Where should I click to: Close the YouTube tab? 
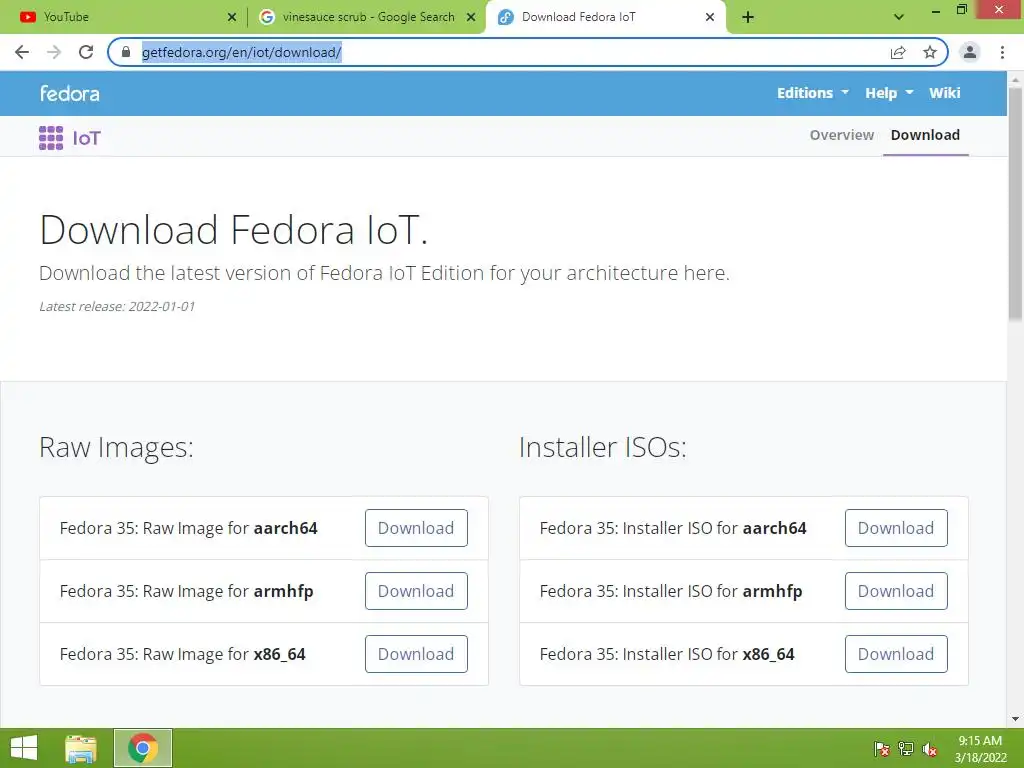[x=232, y=17]
